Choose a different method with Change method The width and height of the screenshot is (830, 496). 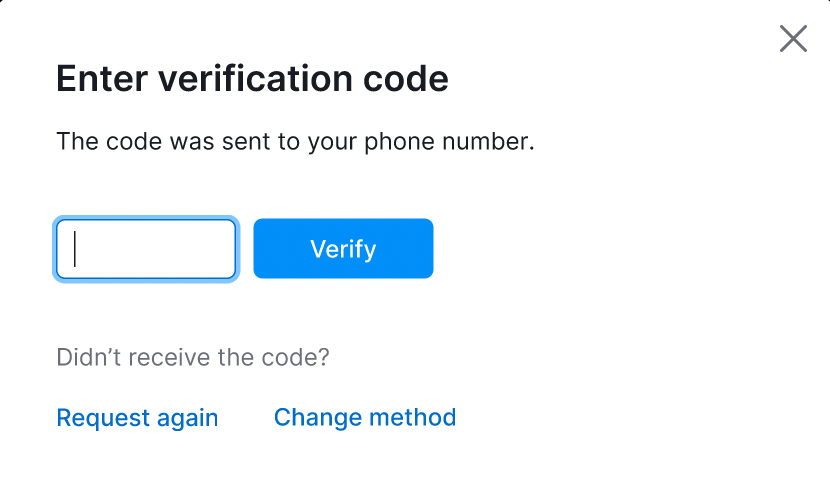point(365,417)
